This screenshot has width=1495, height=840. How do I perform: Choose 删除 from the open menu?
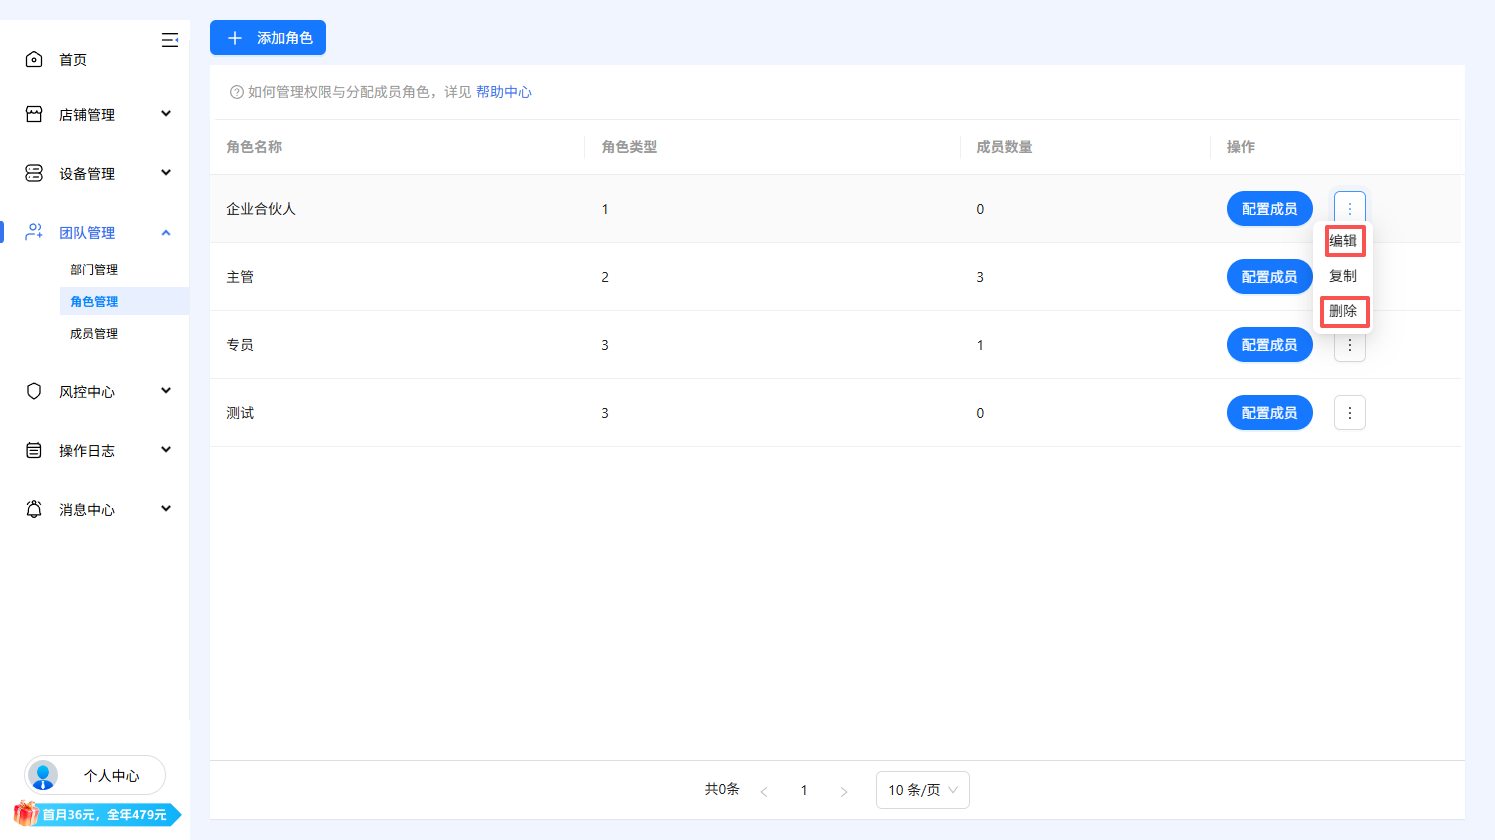[1344, 312]
